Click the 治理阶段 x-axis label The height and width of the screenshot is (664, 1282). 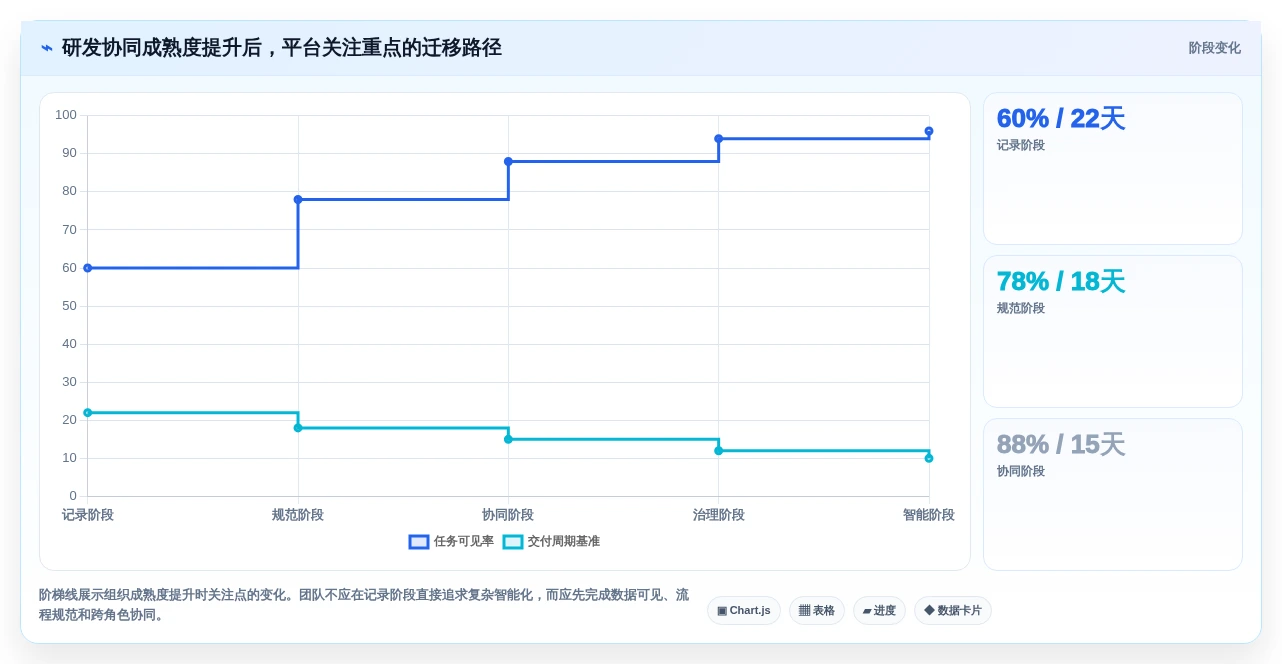coord(719,515)
